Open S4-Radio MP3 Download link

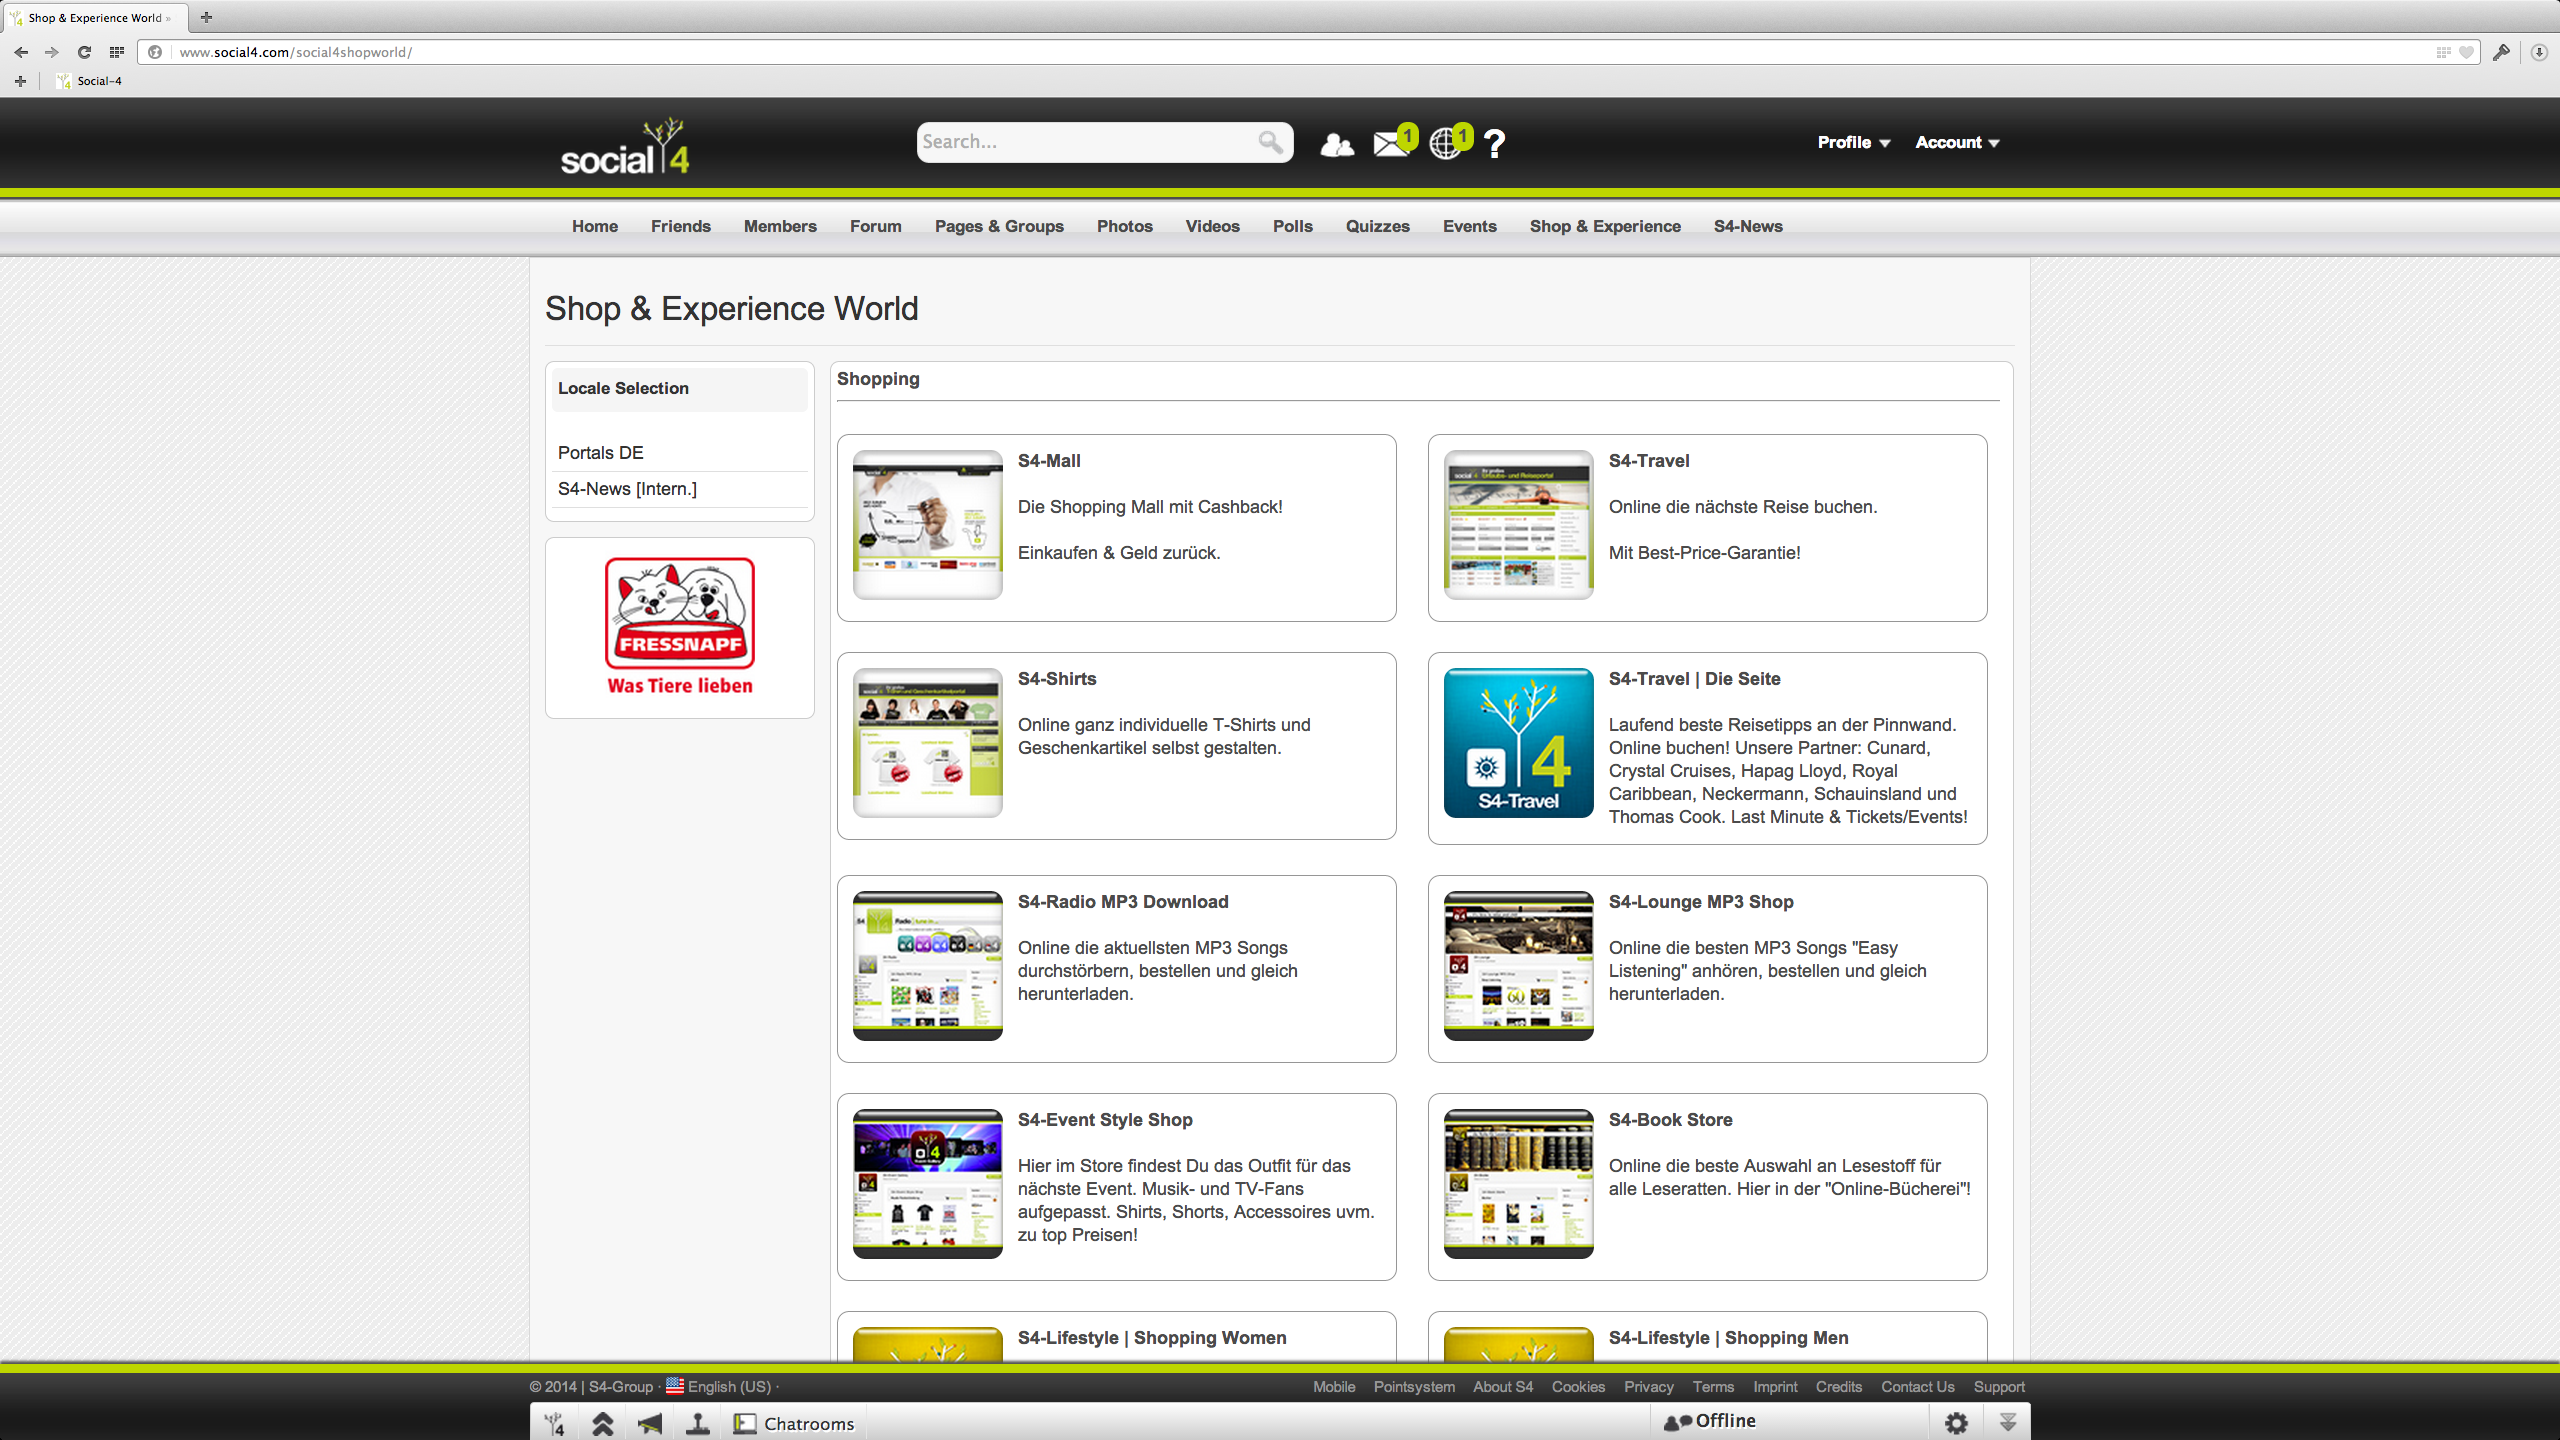coord(1123,902)
